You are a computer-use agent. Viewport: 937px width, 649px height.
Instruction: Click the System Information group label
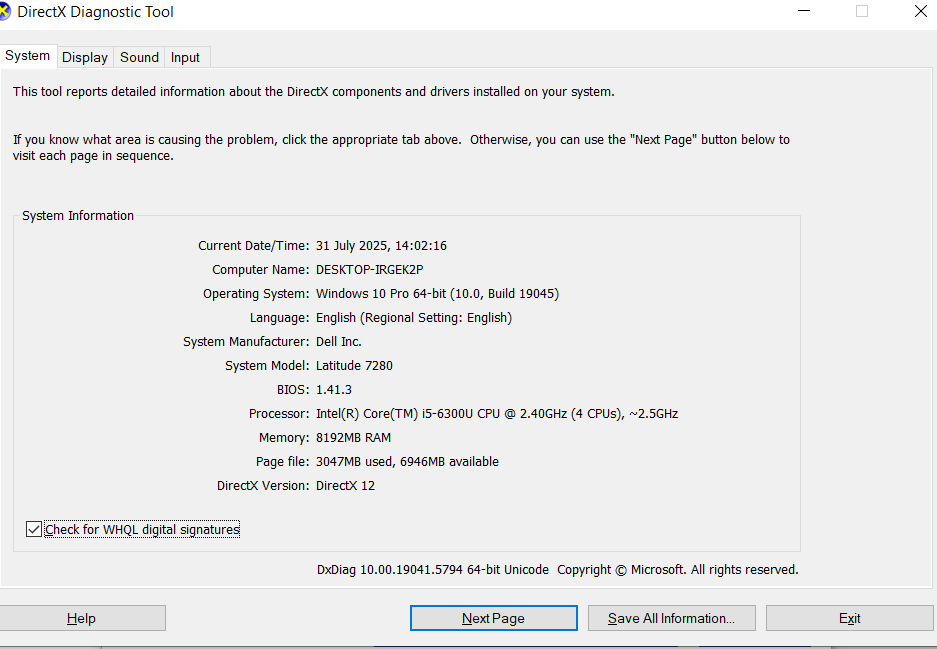point(78,216)
